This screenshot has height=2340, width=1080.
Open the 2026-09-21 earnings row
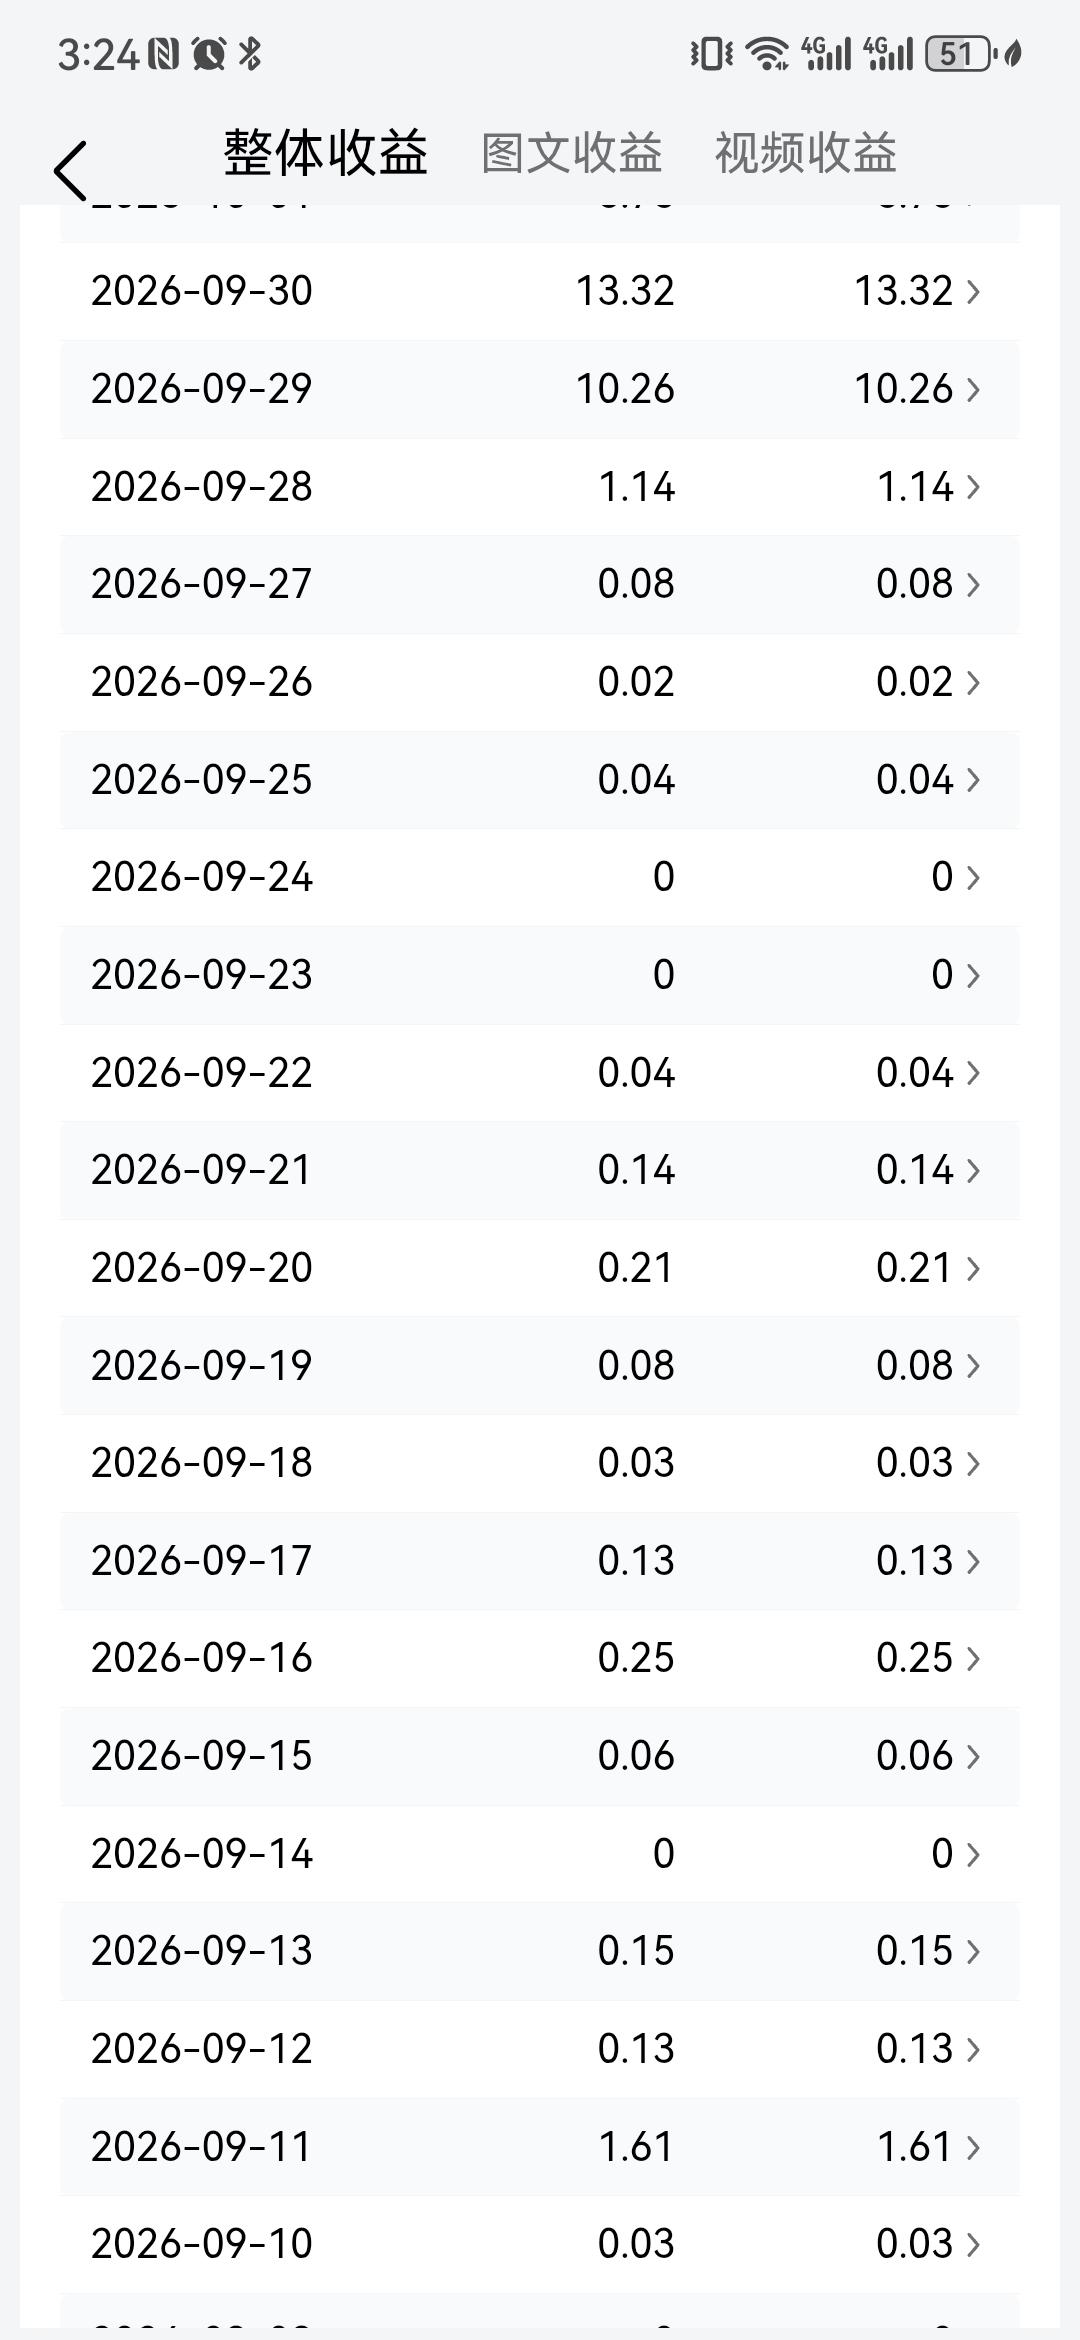[540, 1170]
